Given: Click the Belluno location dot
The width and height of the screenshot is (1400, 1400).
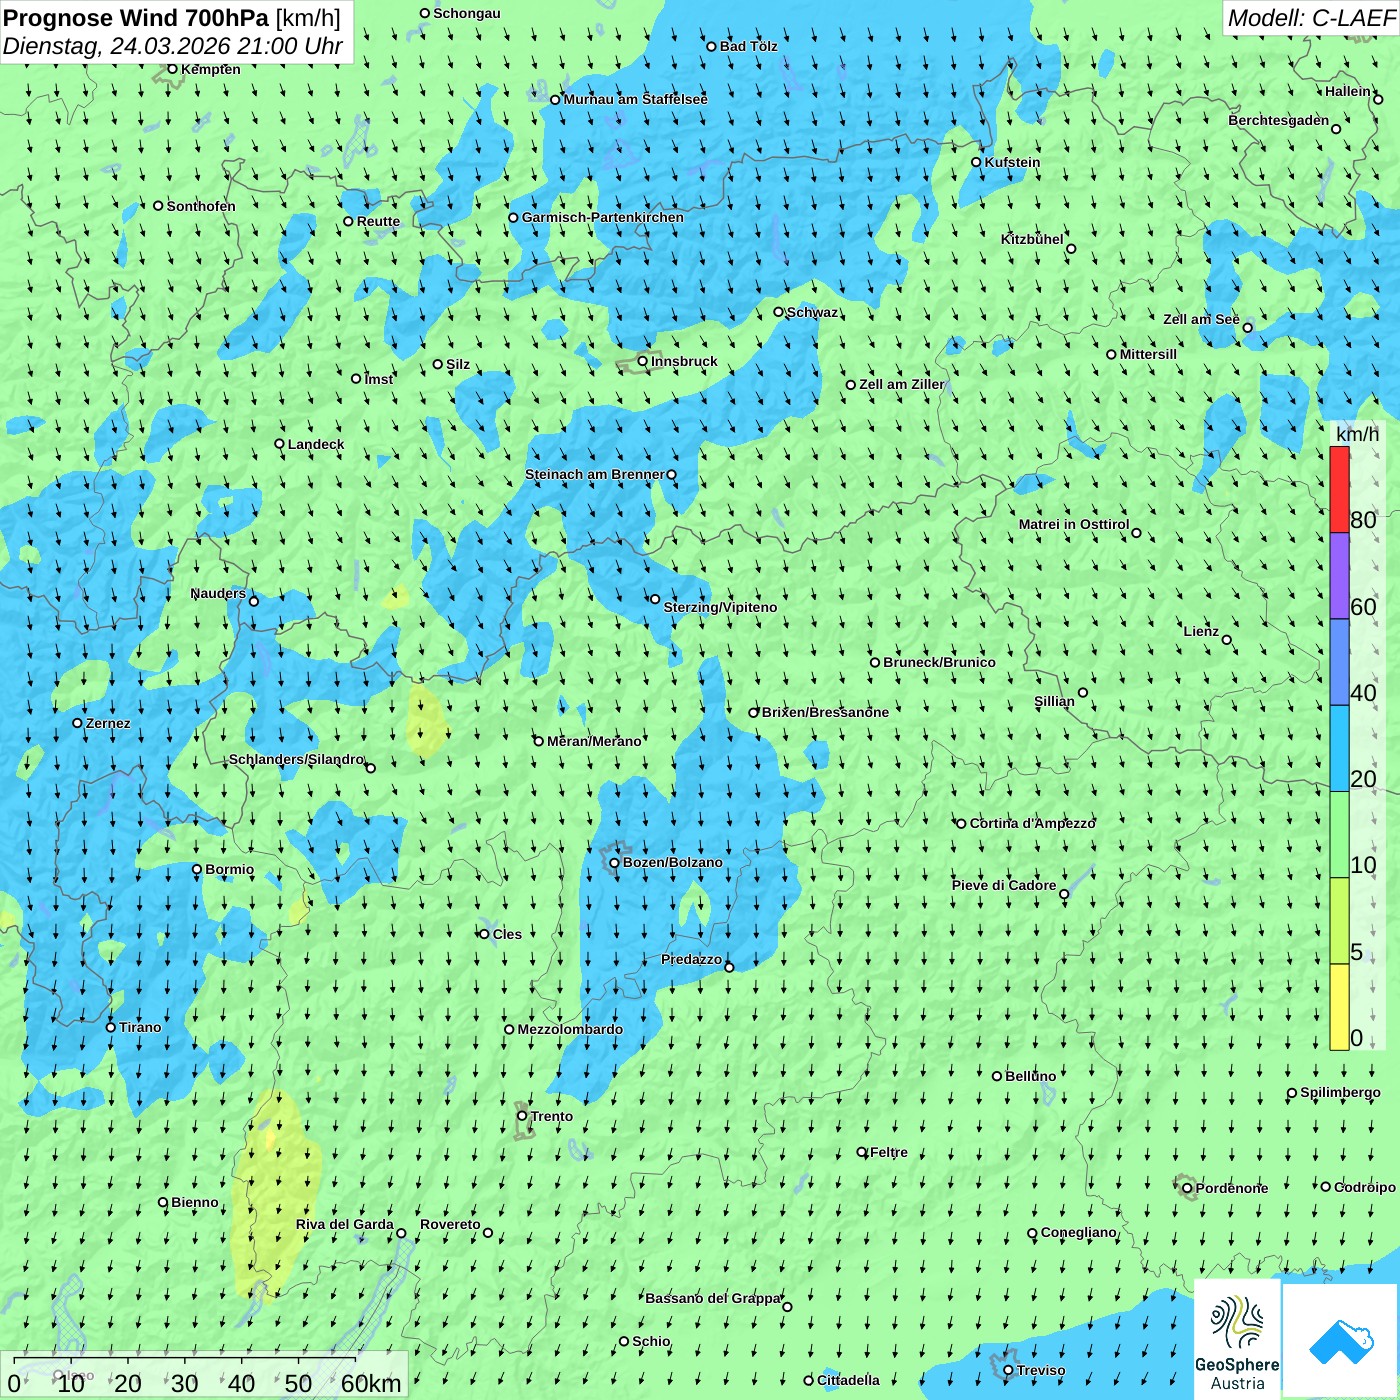Looking at the screenshot, I should (x=997, y=1076).
